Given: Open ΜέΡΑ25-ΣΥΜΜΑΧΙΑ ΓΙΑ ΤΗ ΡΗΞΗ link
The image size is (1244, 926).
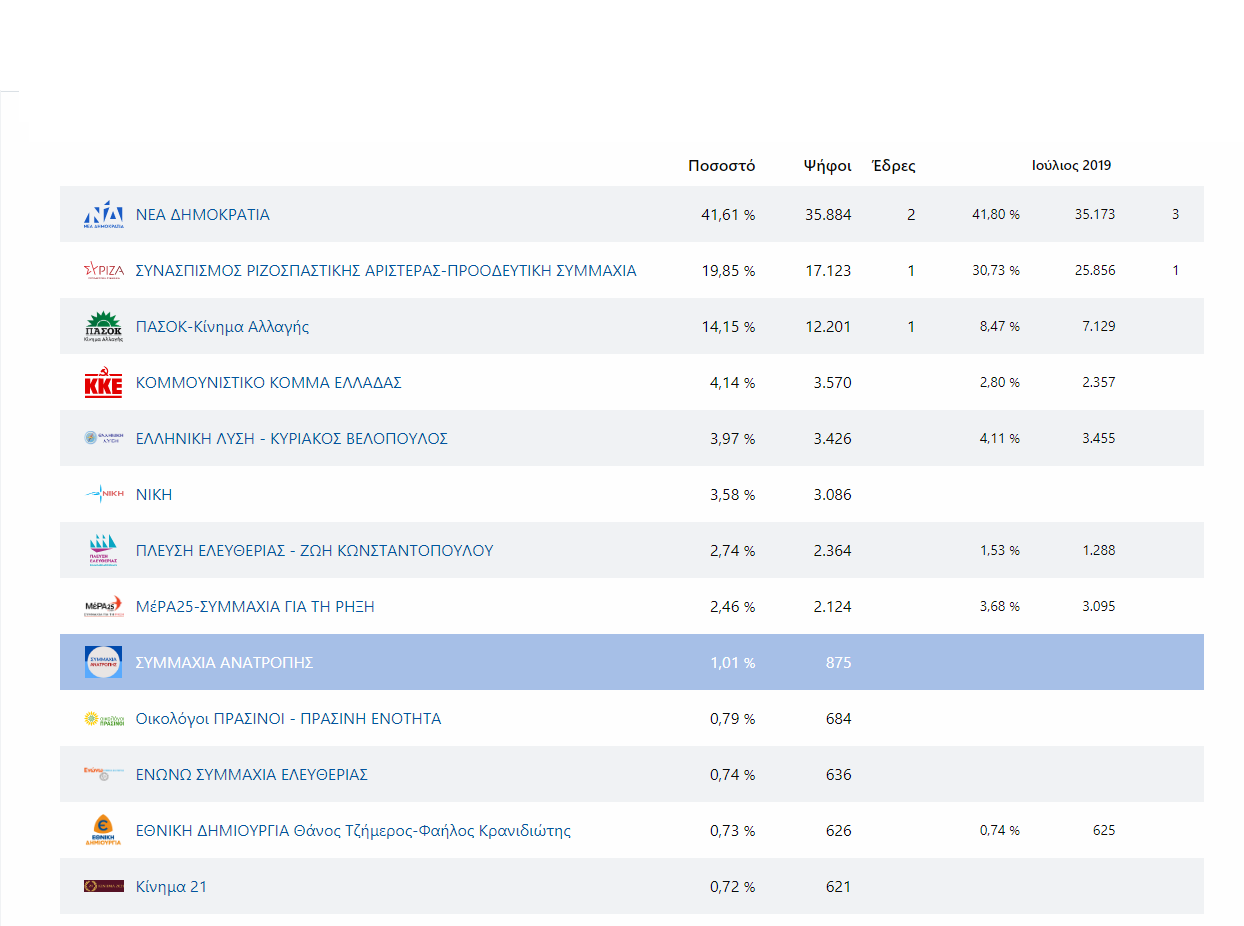Looking at the screenshot, I should point(255,607).
